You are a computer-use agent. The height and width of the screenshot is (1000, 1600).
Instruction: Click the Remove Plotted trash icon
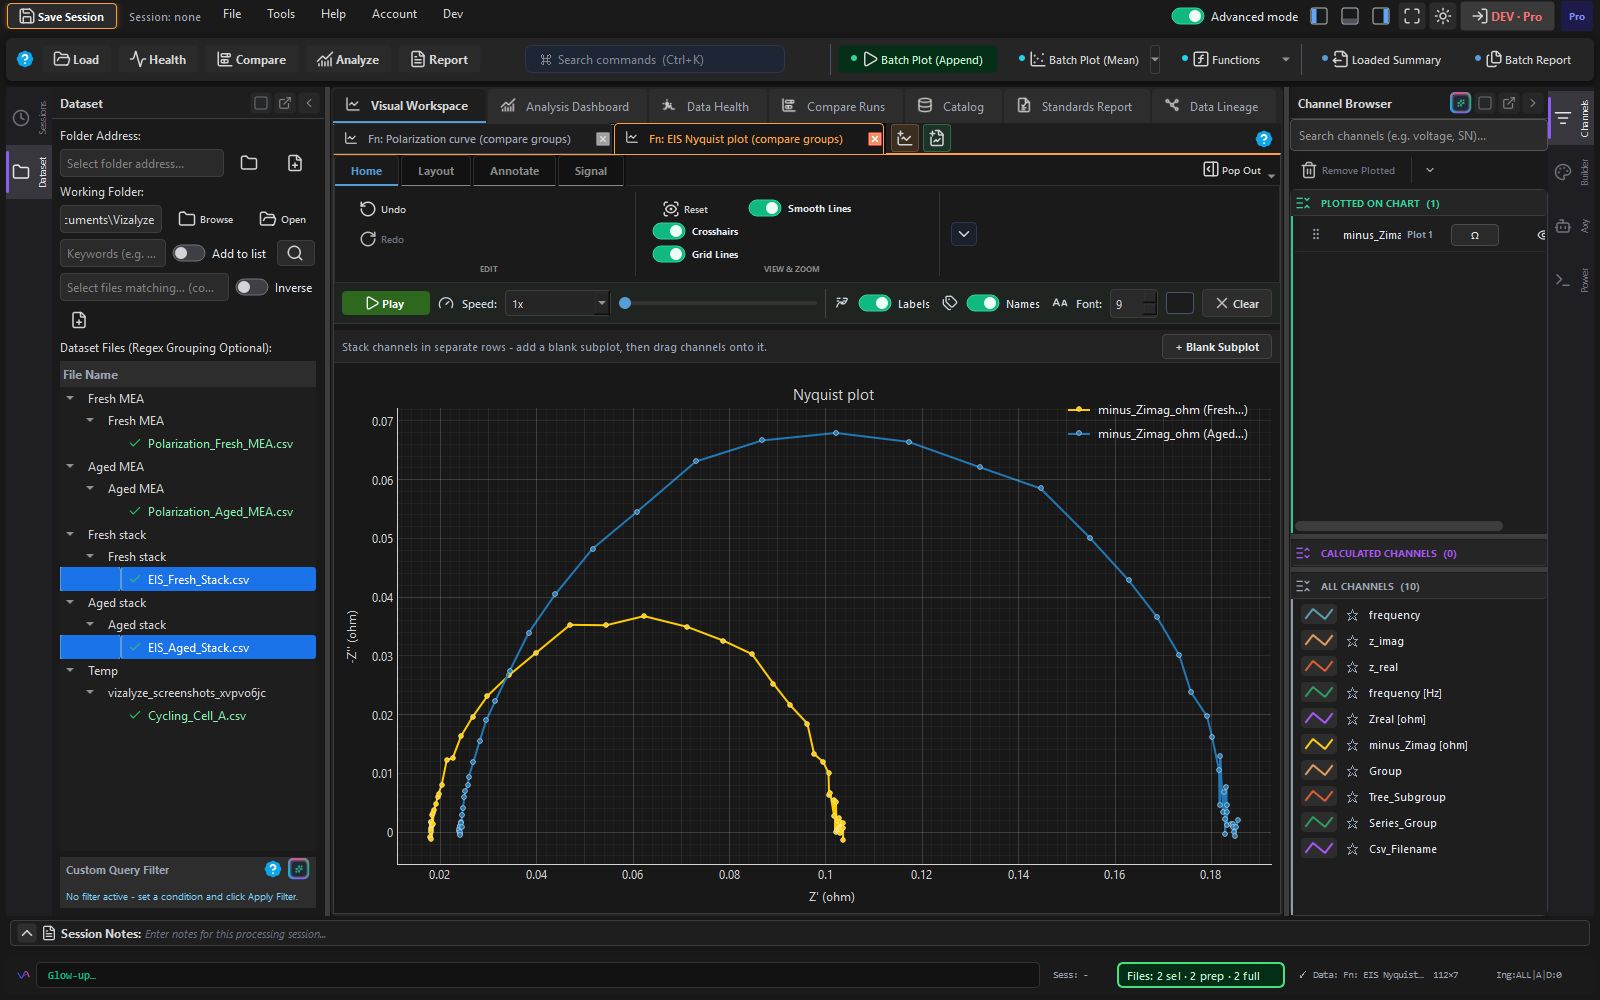(x=1309, y=170)
